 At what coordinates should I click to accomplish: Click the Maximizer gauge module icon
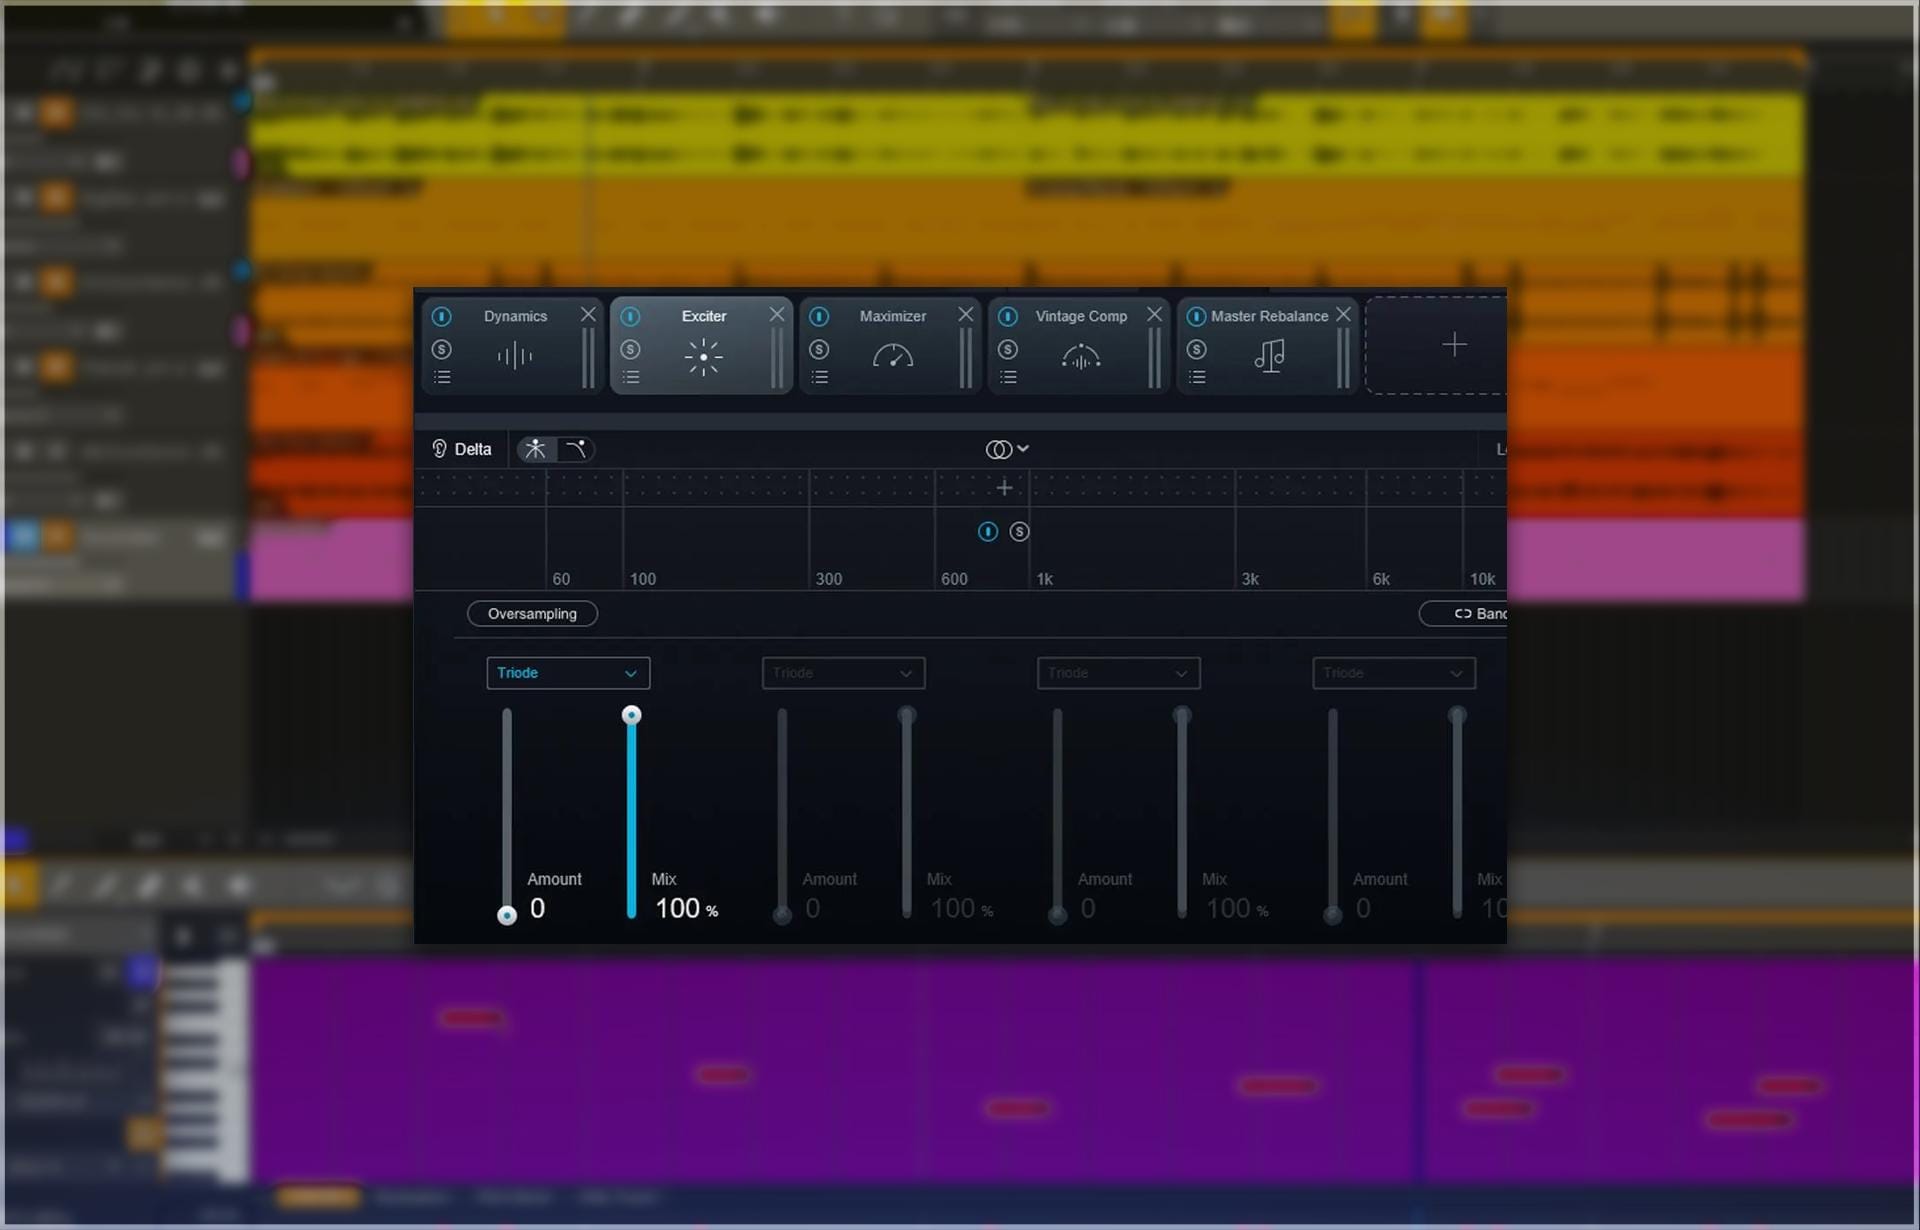[893, 355]
